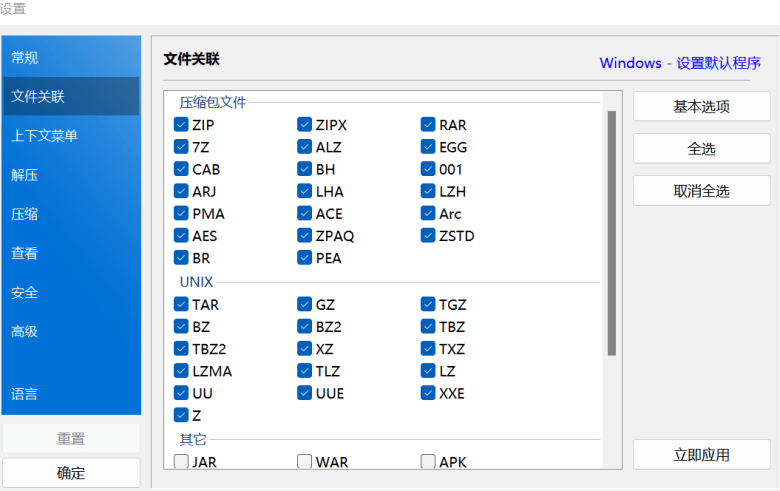The height and width of the screenshot is (491, 780).
Task: Toggle the RAR checkbox
Action: click(x=428, y=124)
